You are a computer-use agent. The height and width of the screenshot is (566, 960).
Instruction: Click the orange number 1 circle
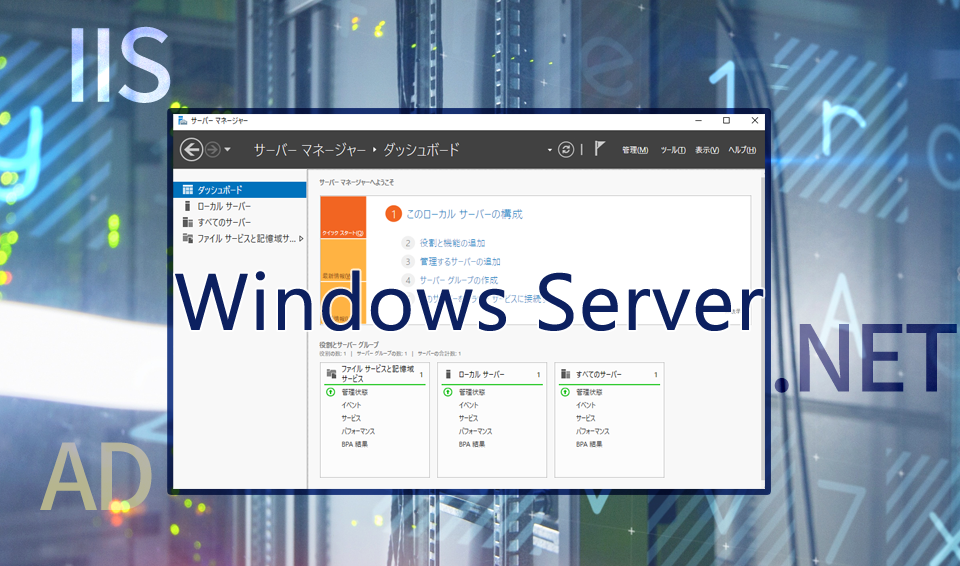click(x=393, y=214)
